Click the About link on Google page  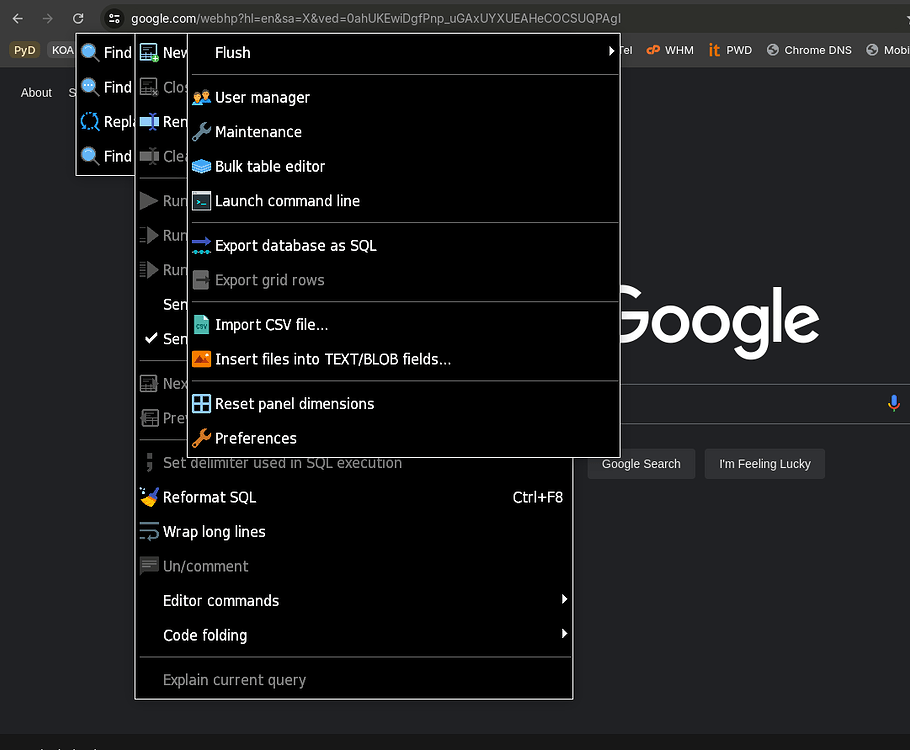pyautogui.click(x=36, y=93)
